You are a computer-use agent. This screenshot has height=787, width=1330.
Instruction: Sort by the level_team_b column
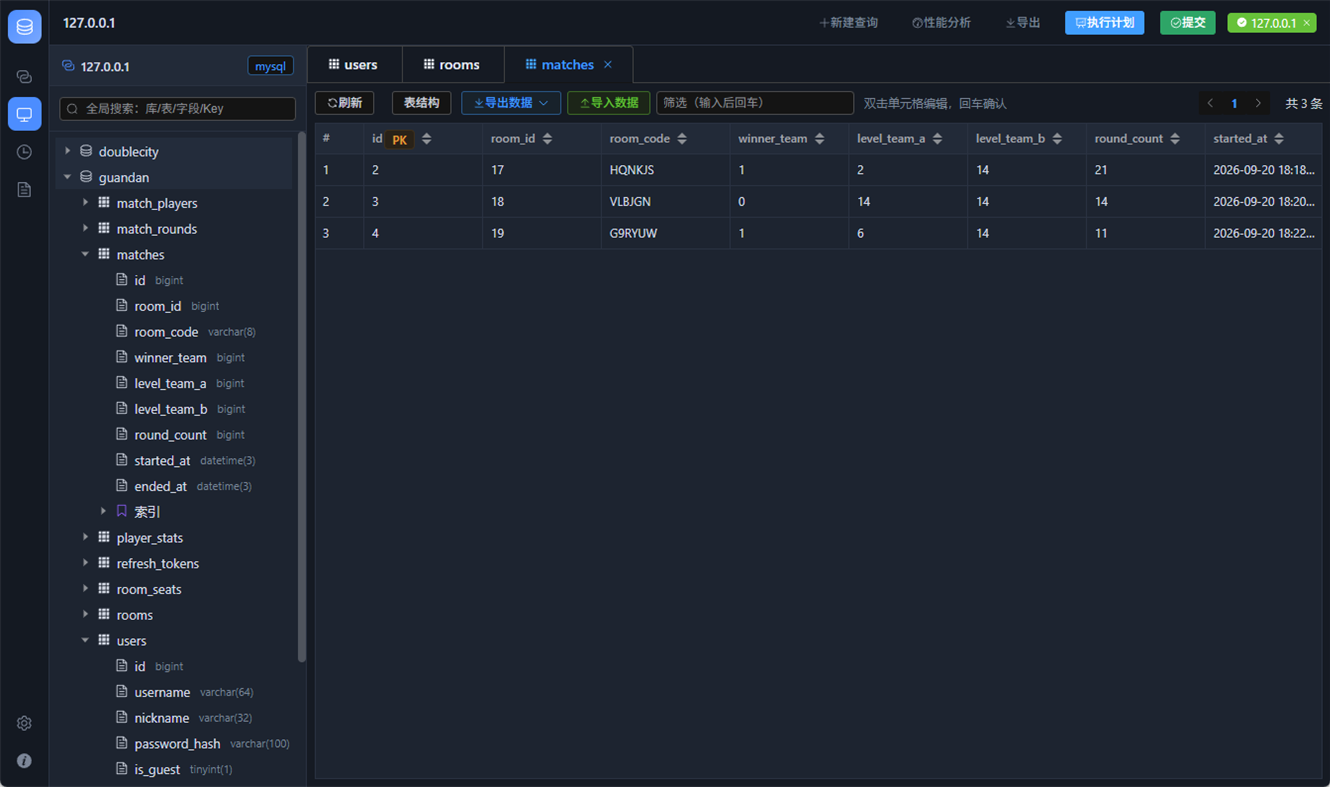1057,139
